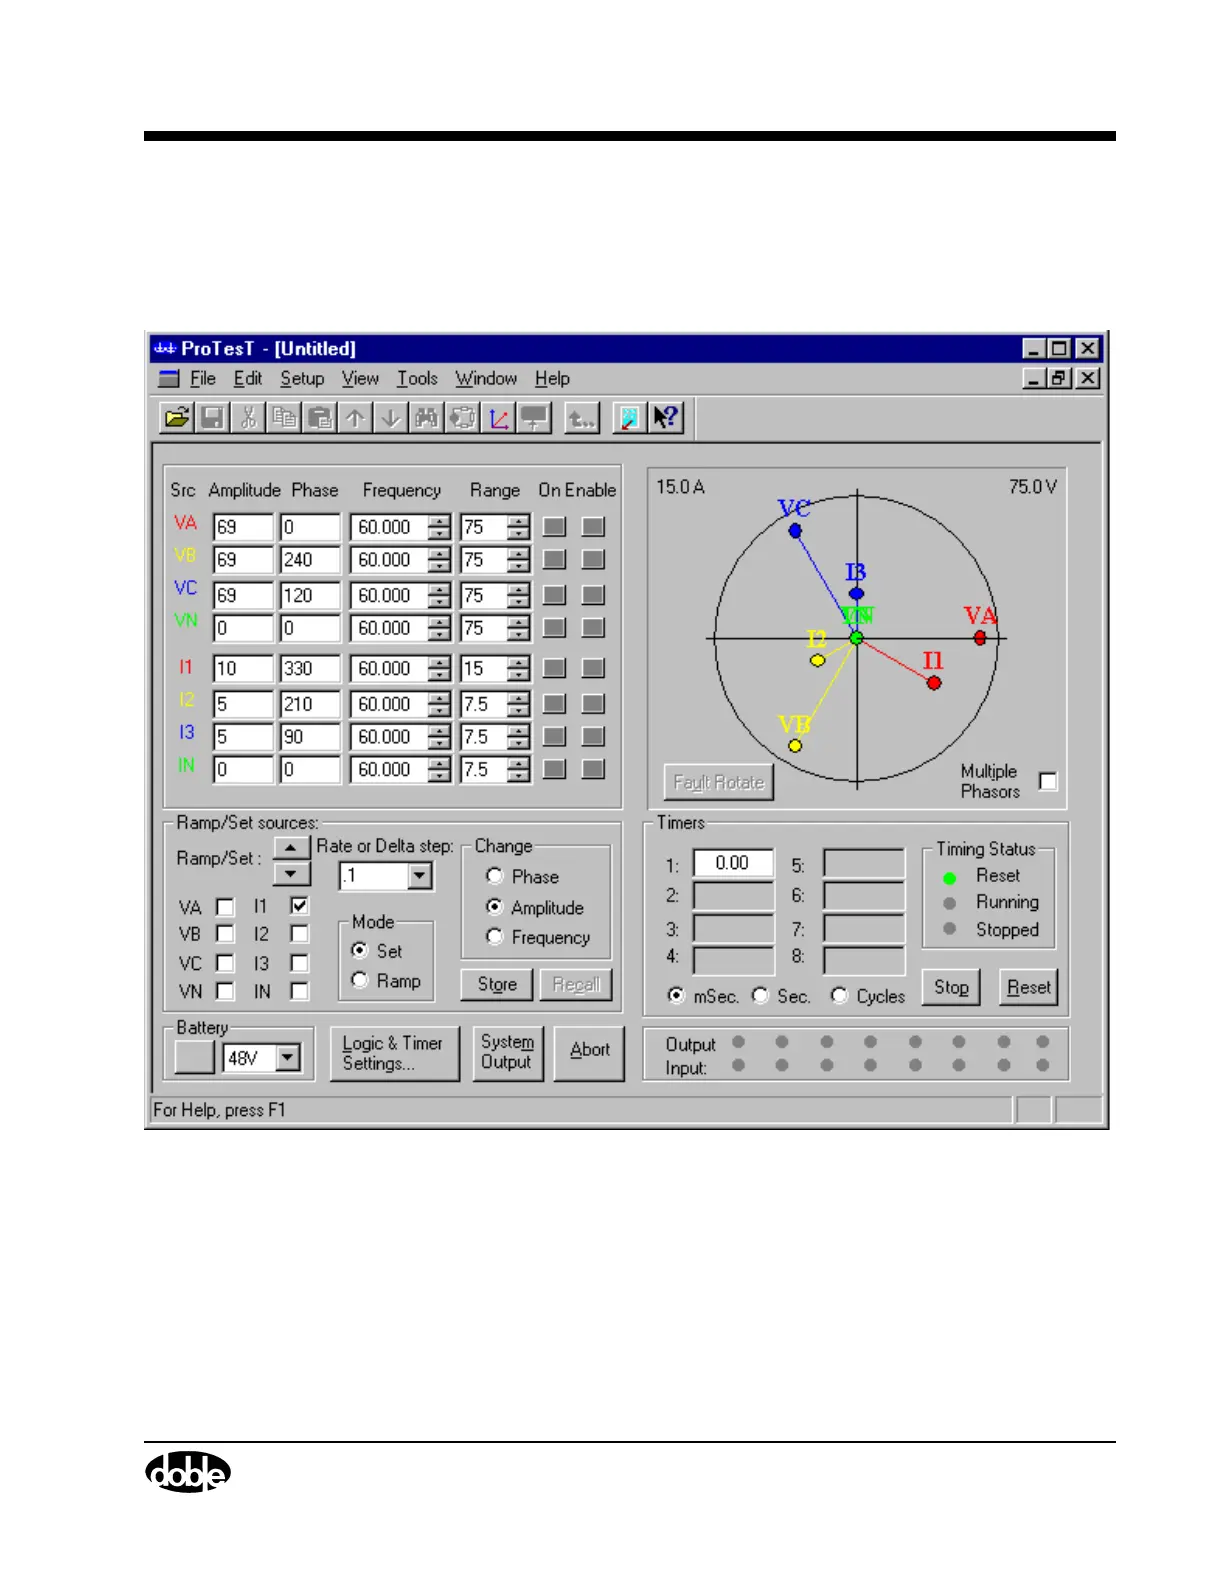Click the I2 range spinner arrows
The width and height of the screenshot is (1224, 1584).
518,704
